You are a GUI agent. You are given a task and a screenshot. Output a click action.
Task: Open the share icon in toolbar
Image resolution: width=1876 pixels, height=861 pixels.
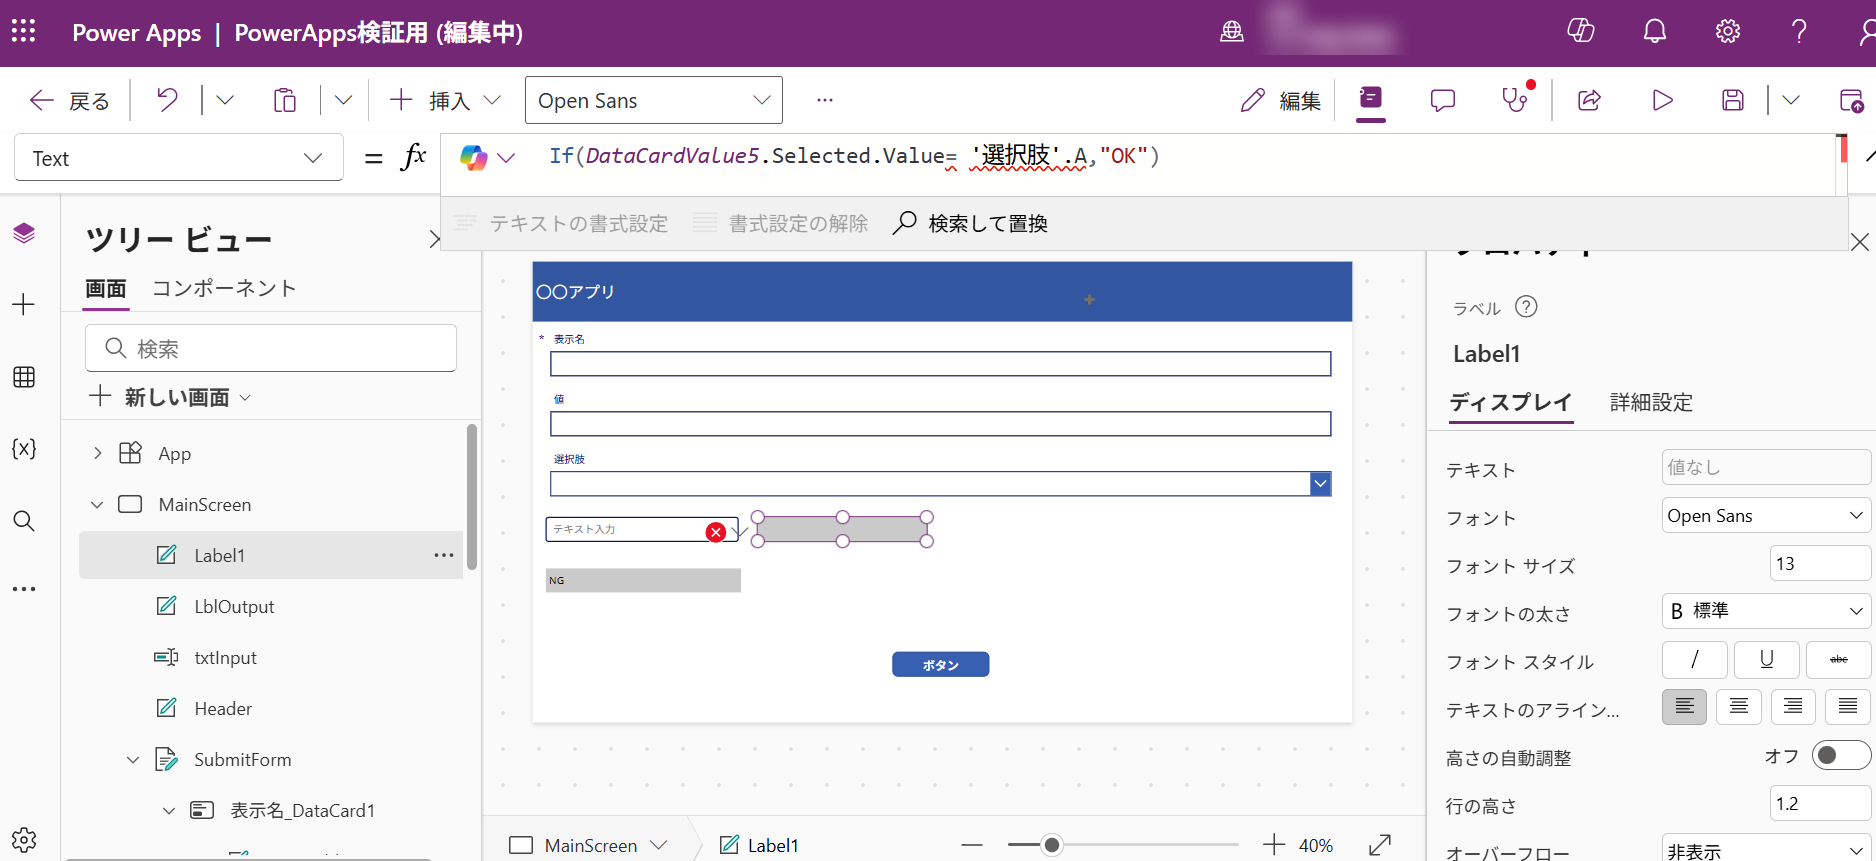1589,100
